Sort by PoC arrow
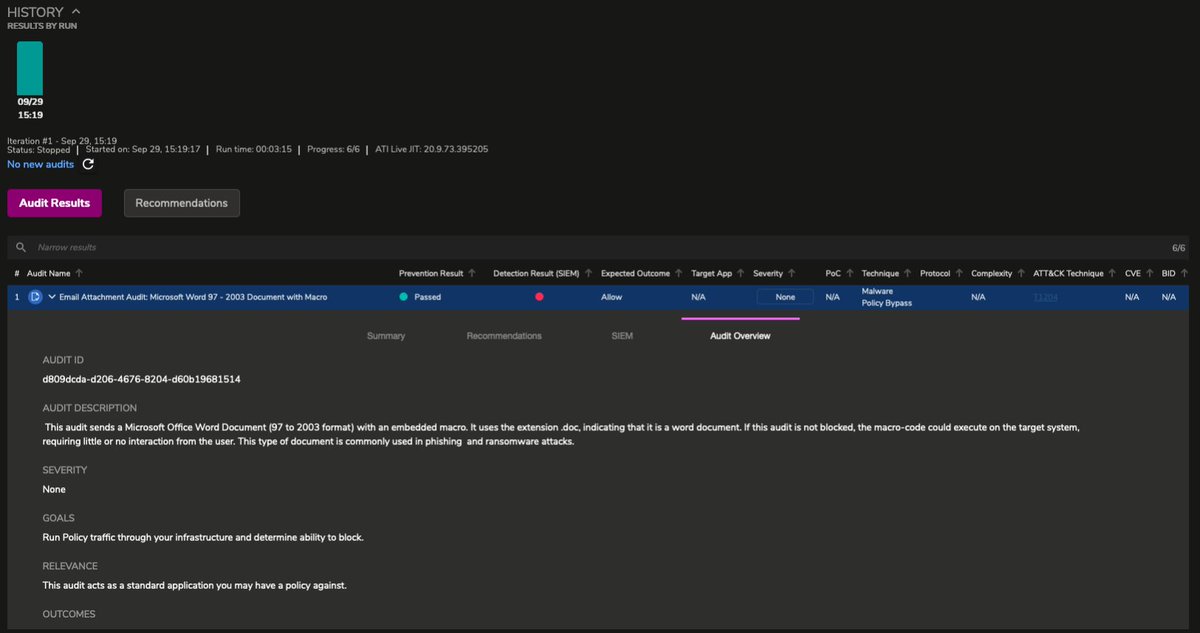The image size is (1200, 633). pos(850,273)
